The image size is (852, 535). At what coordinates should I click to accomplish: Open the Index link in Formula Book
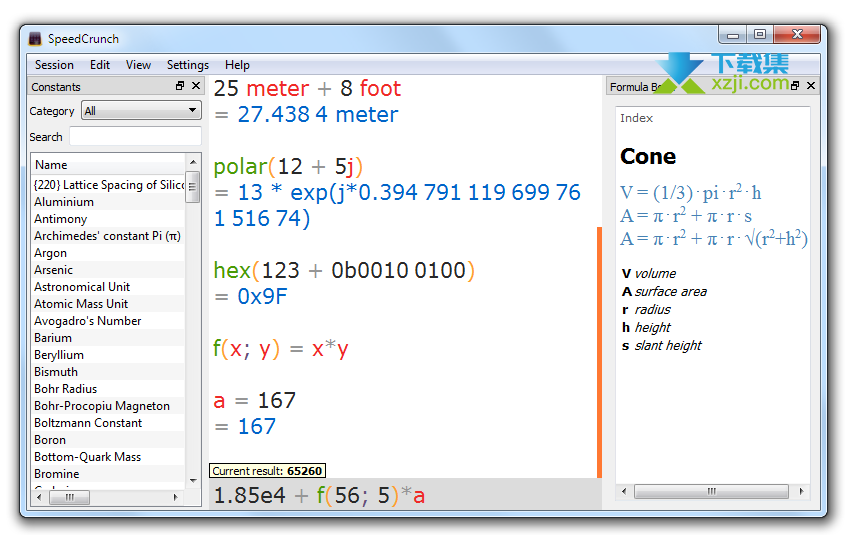click(x=636, y=118)
